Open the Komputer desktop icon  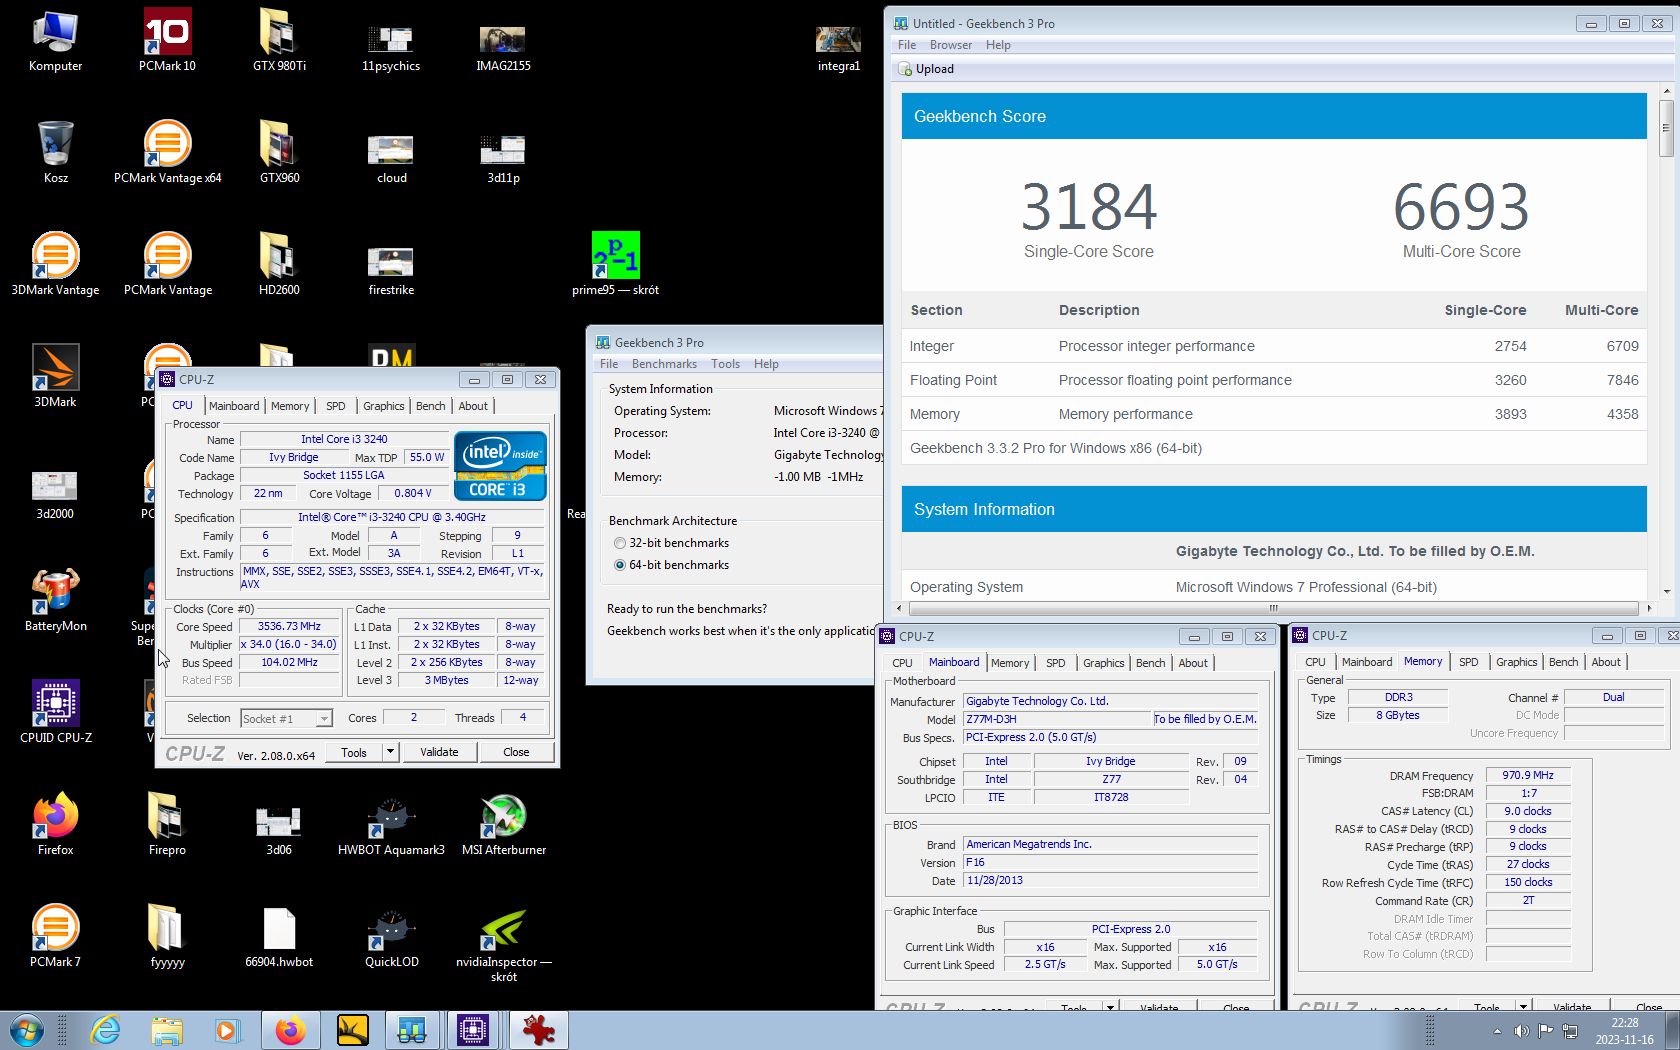click(55, 40)
